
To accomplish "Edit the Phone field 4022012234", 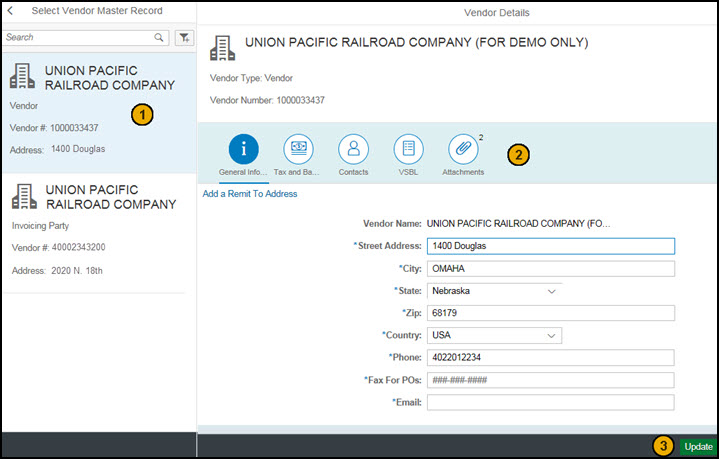I will 551,357.
